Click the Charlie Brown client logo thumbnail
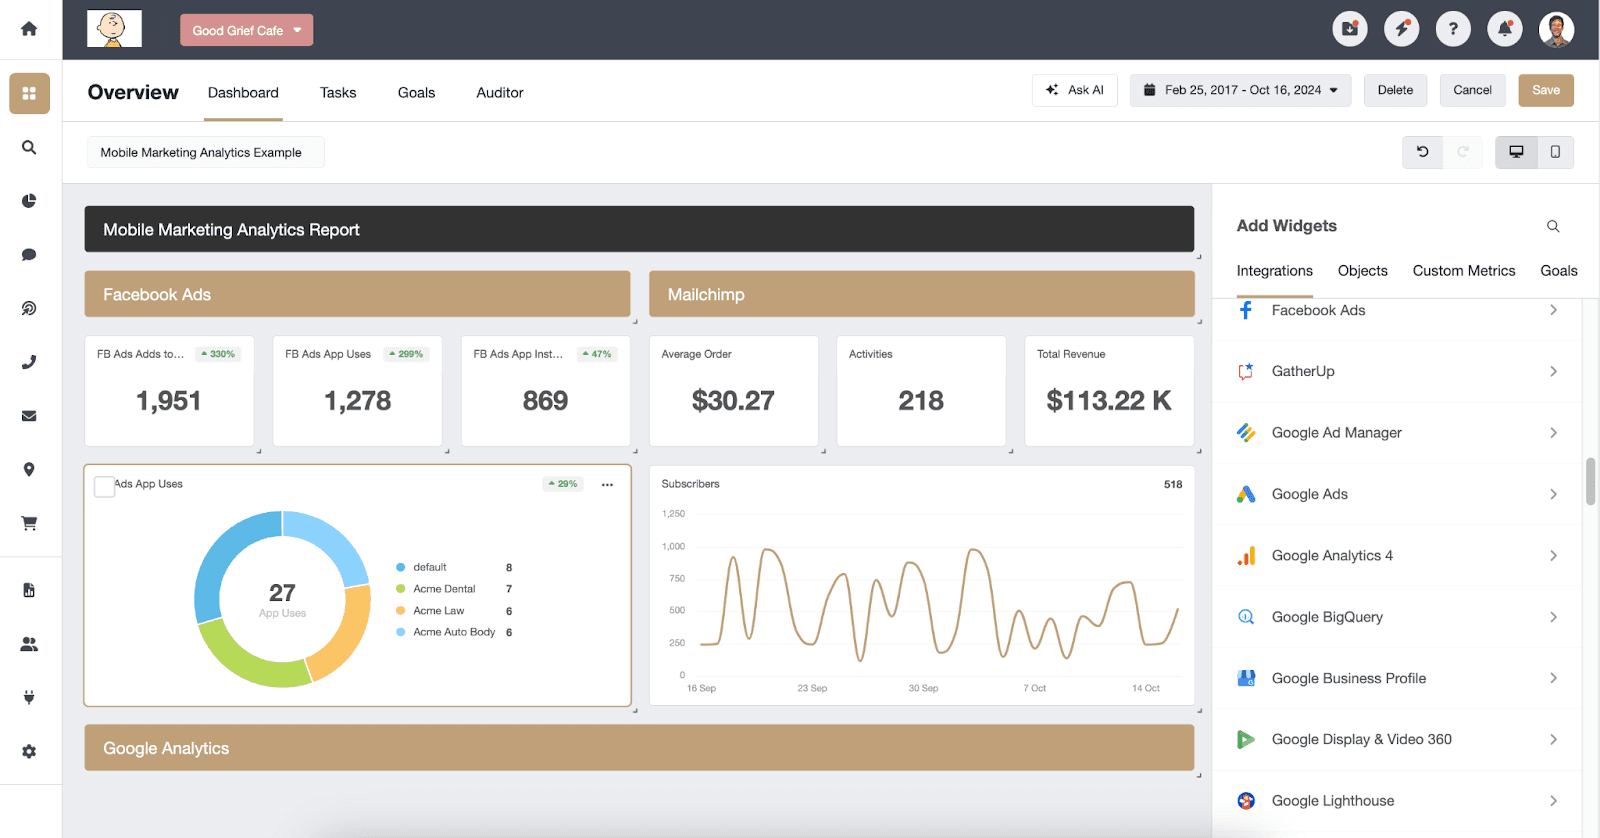 pos(114,29)
